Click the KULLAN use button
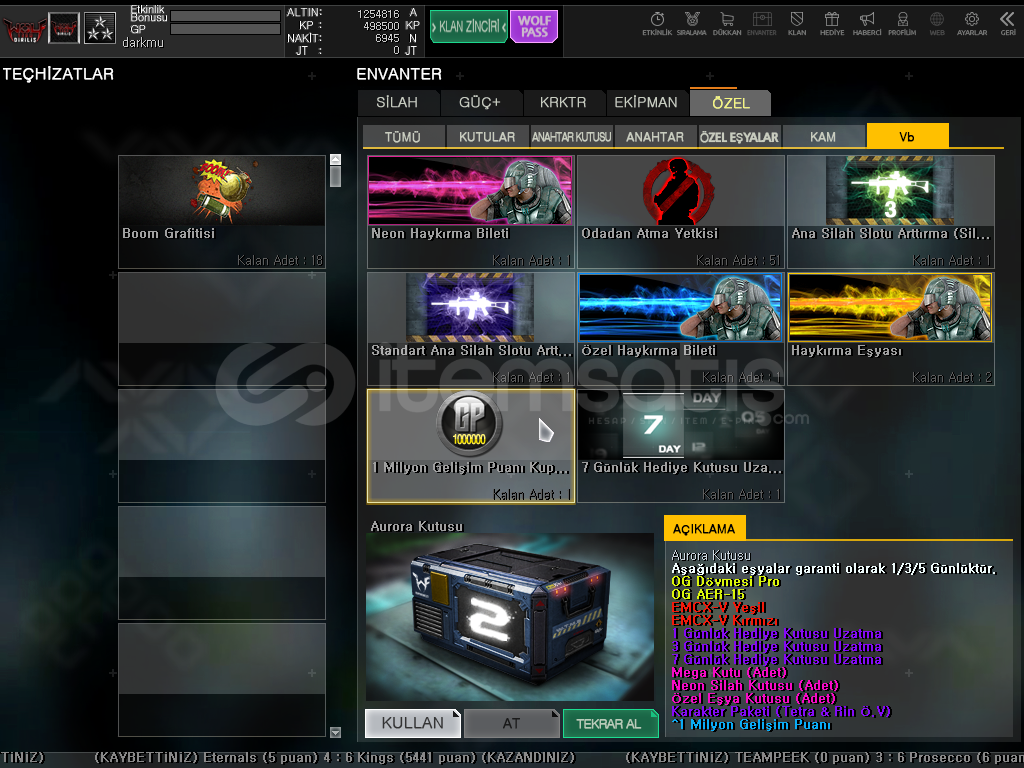The height and width of the screenshot is (768, 1024). click(413, 723)
